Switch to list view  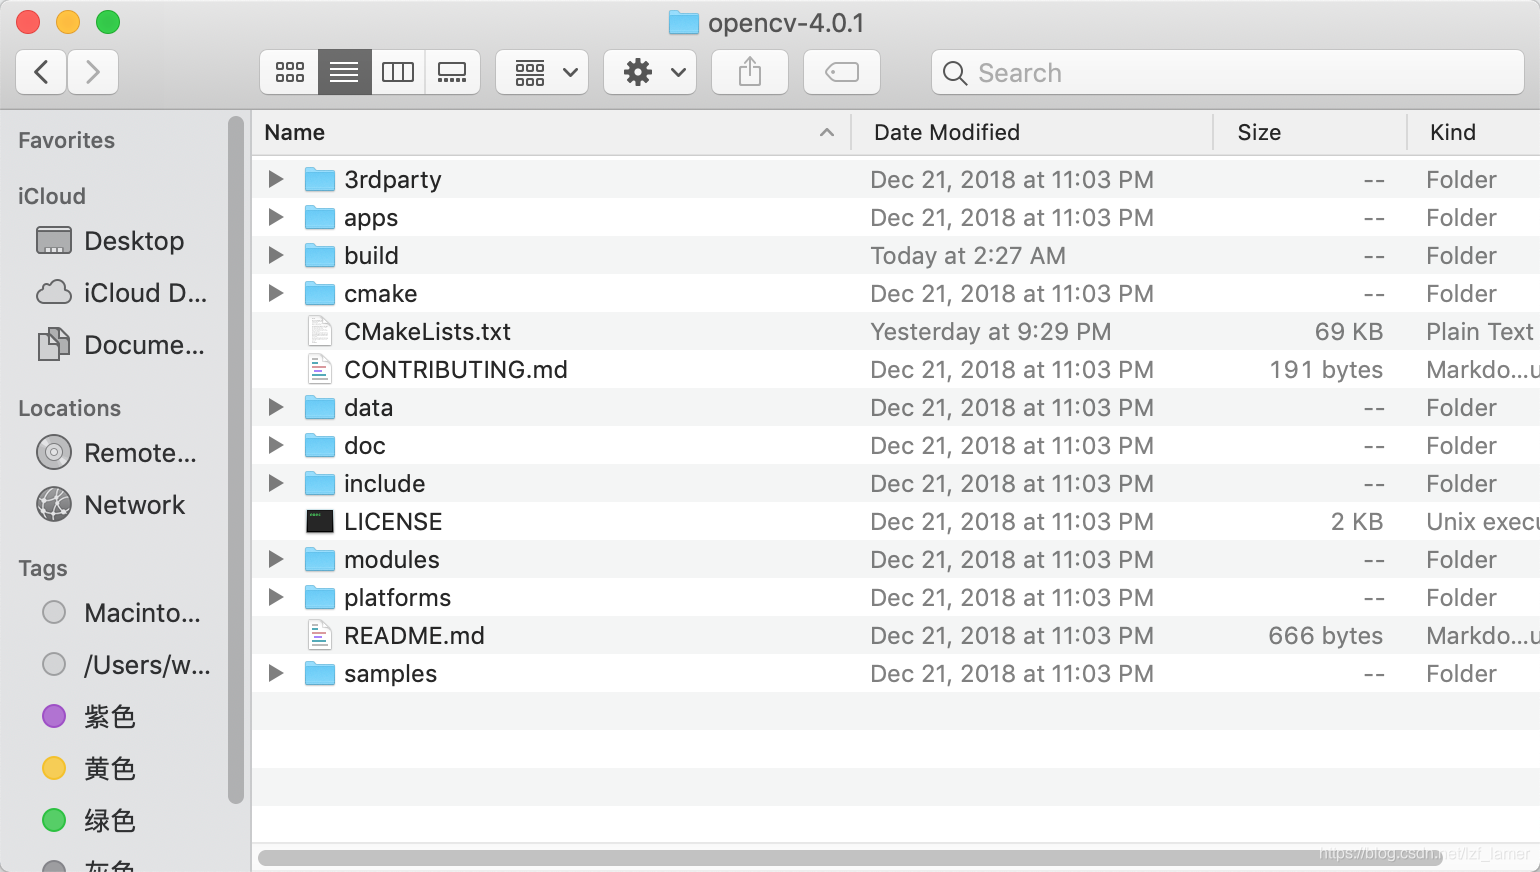[x=344, y=72]
